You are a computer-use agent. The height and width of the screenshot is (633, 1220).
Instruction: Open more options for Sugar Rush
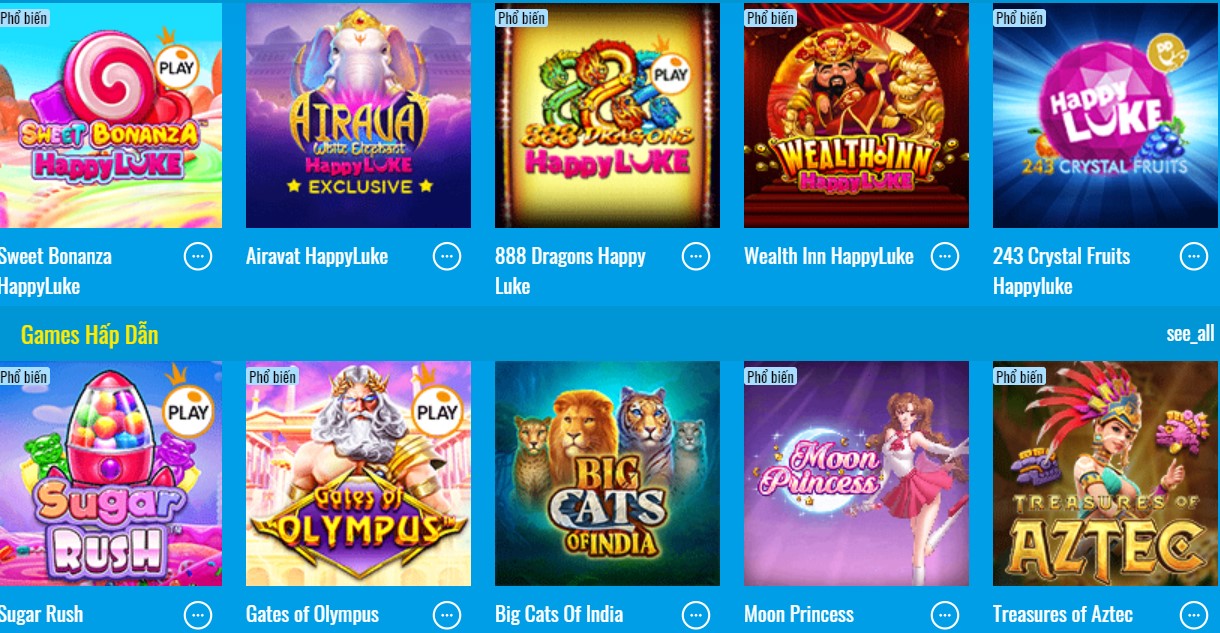[198, 615]
